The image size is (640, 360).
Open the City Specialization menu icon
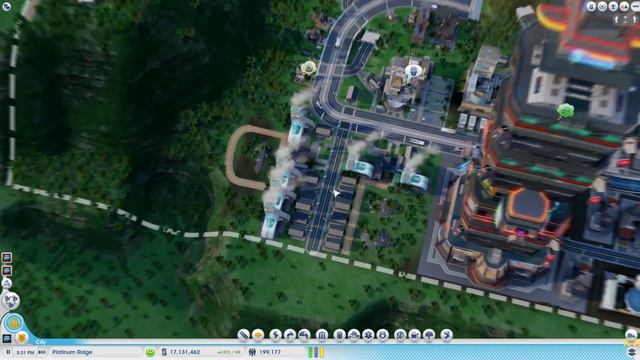447,335
